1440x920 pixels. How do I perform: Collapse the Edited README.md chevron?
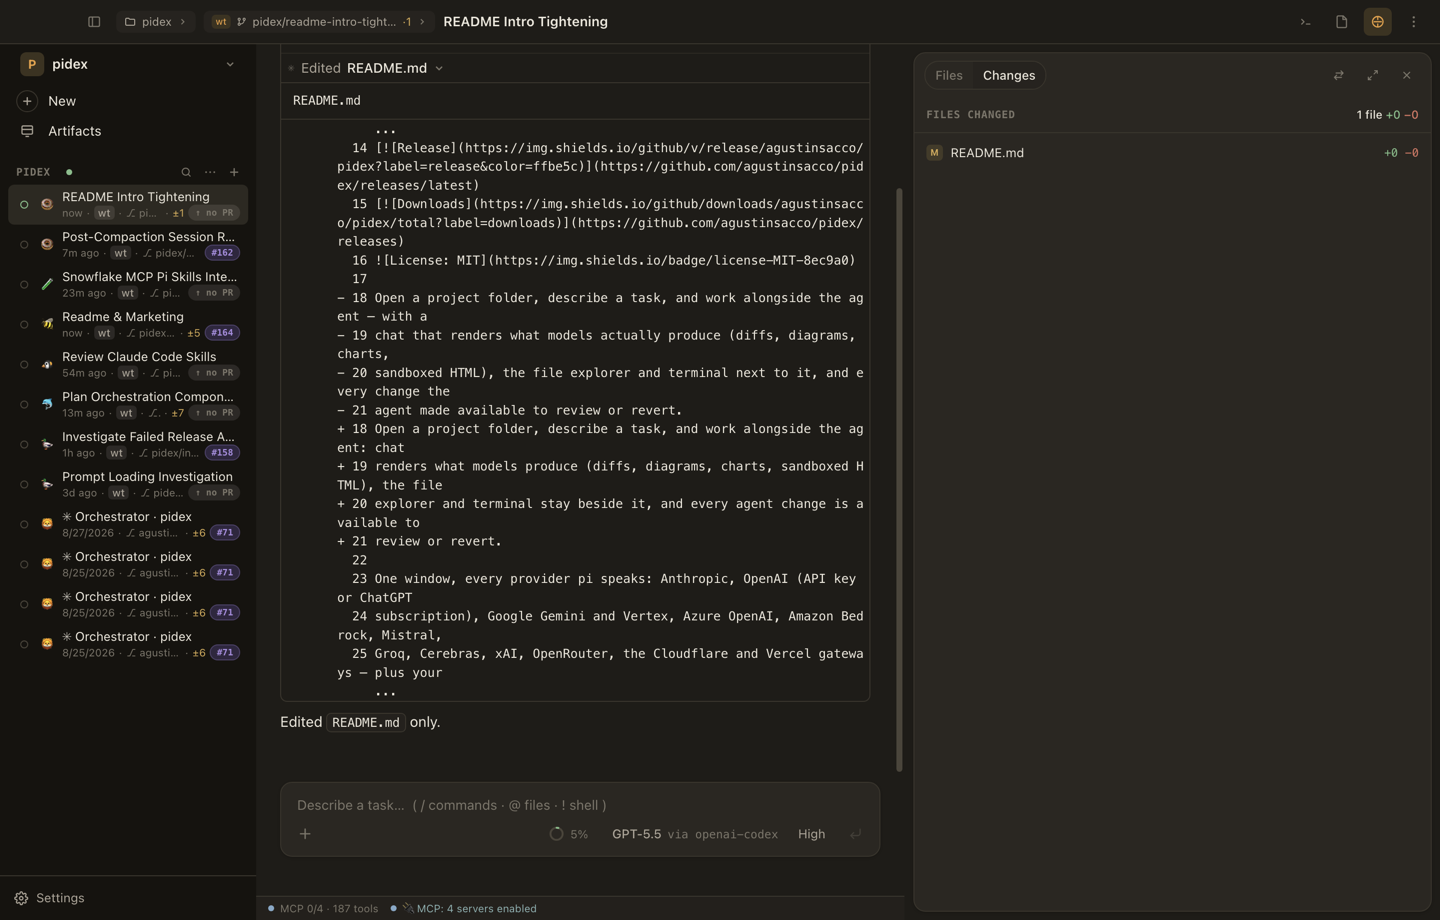(x=439, y=69)
